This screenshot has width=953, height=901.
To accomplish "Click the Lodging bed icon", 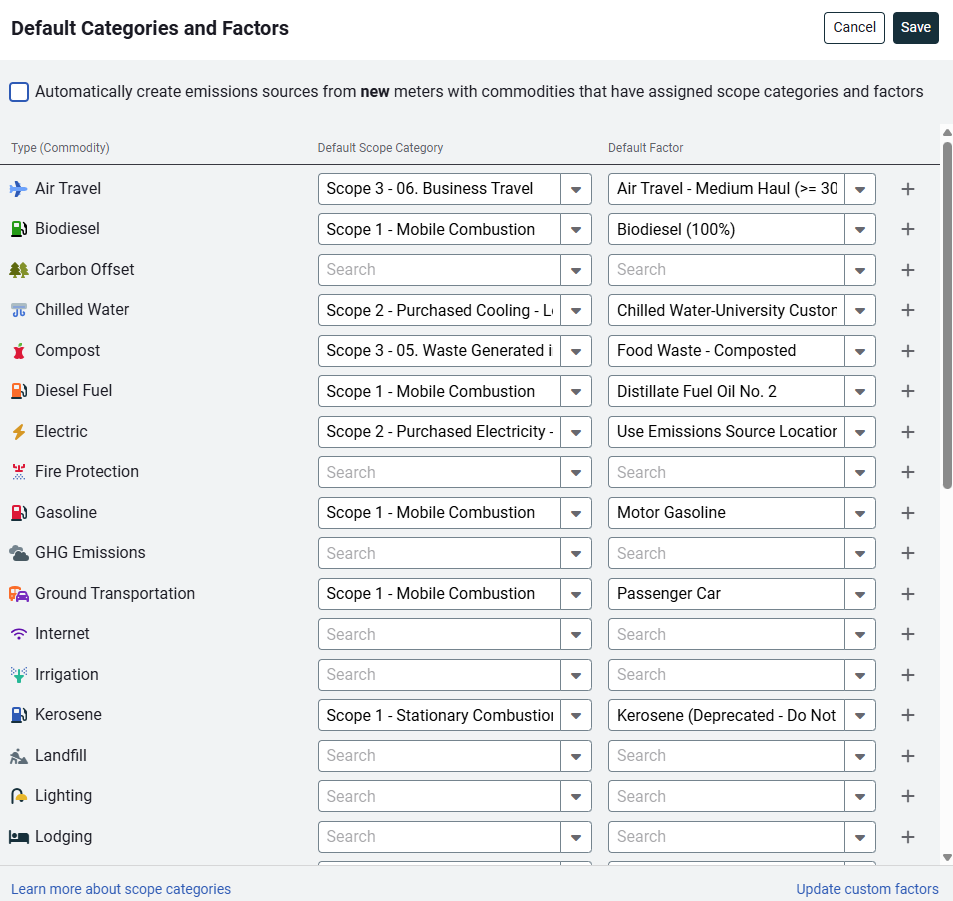I will point(19,837).
